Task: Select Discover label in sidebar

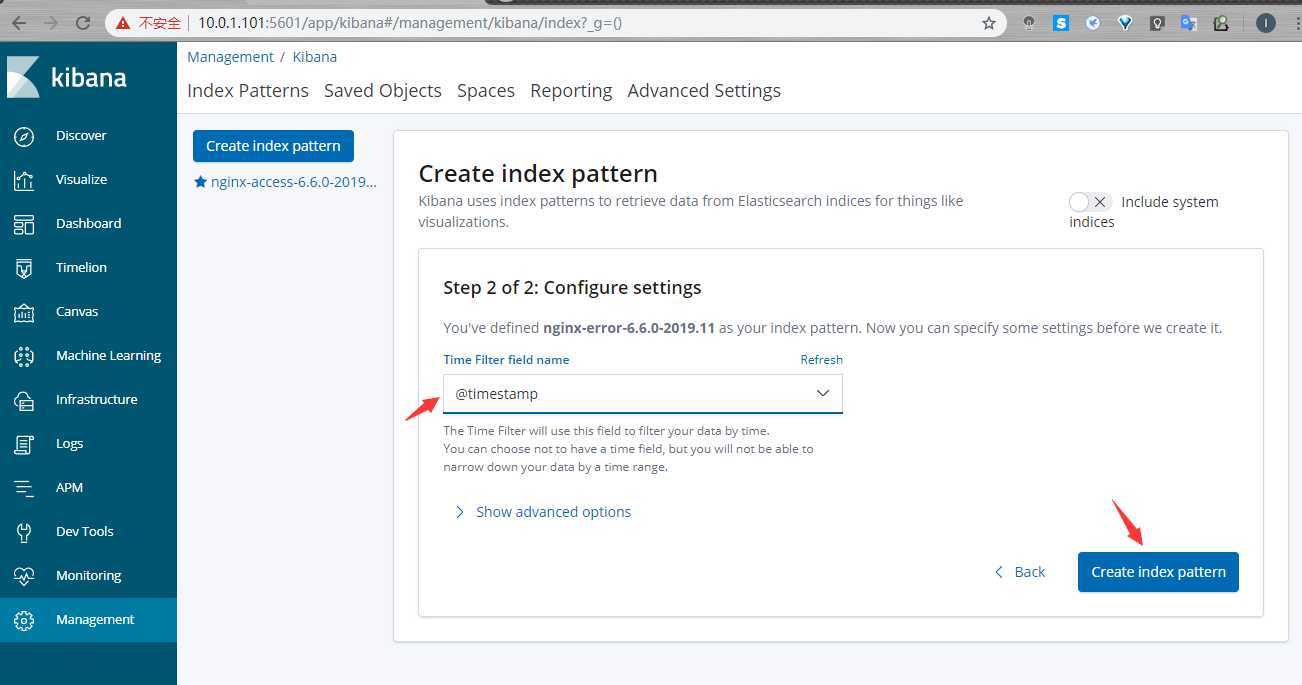Action: click(81, 136)
